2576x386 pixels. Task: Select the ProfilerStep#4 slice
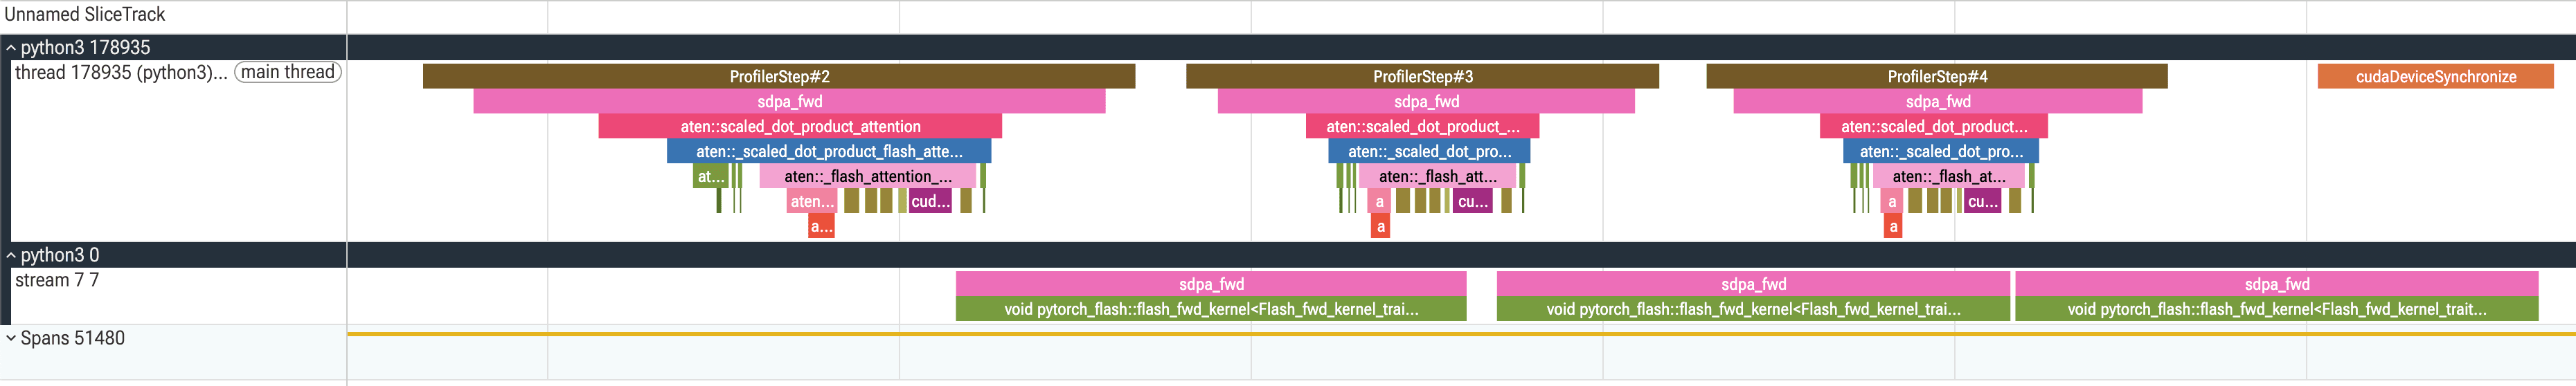click(x=1937, y=76)
